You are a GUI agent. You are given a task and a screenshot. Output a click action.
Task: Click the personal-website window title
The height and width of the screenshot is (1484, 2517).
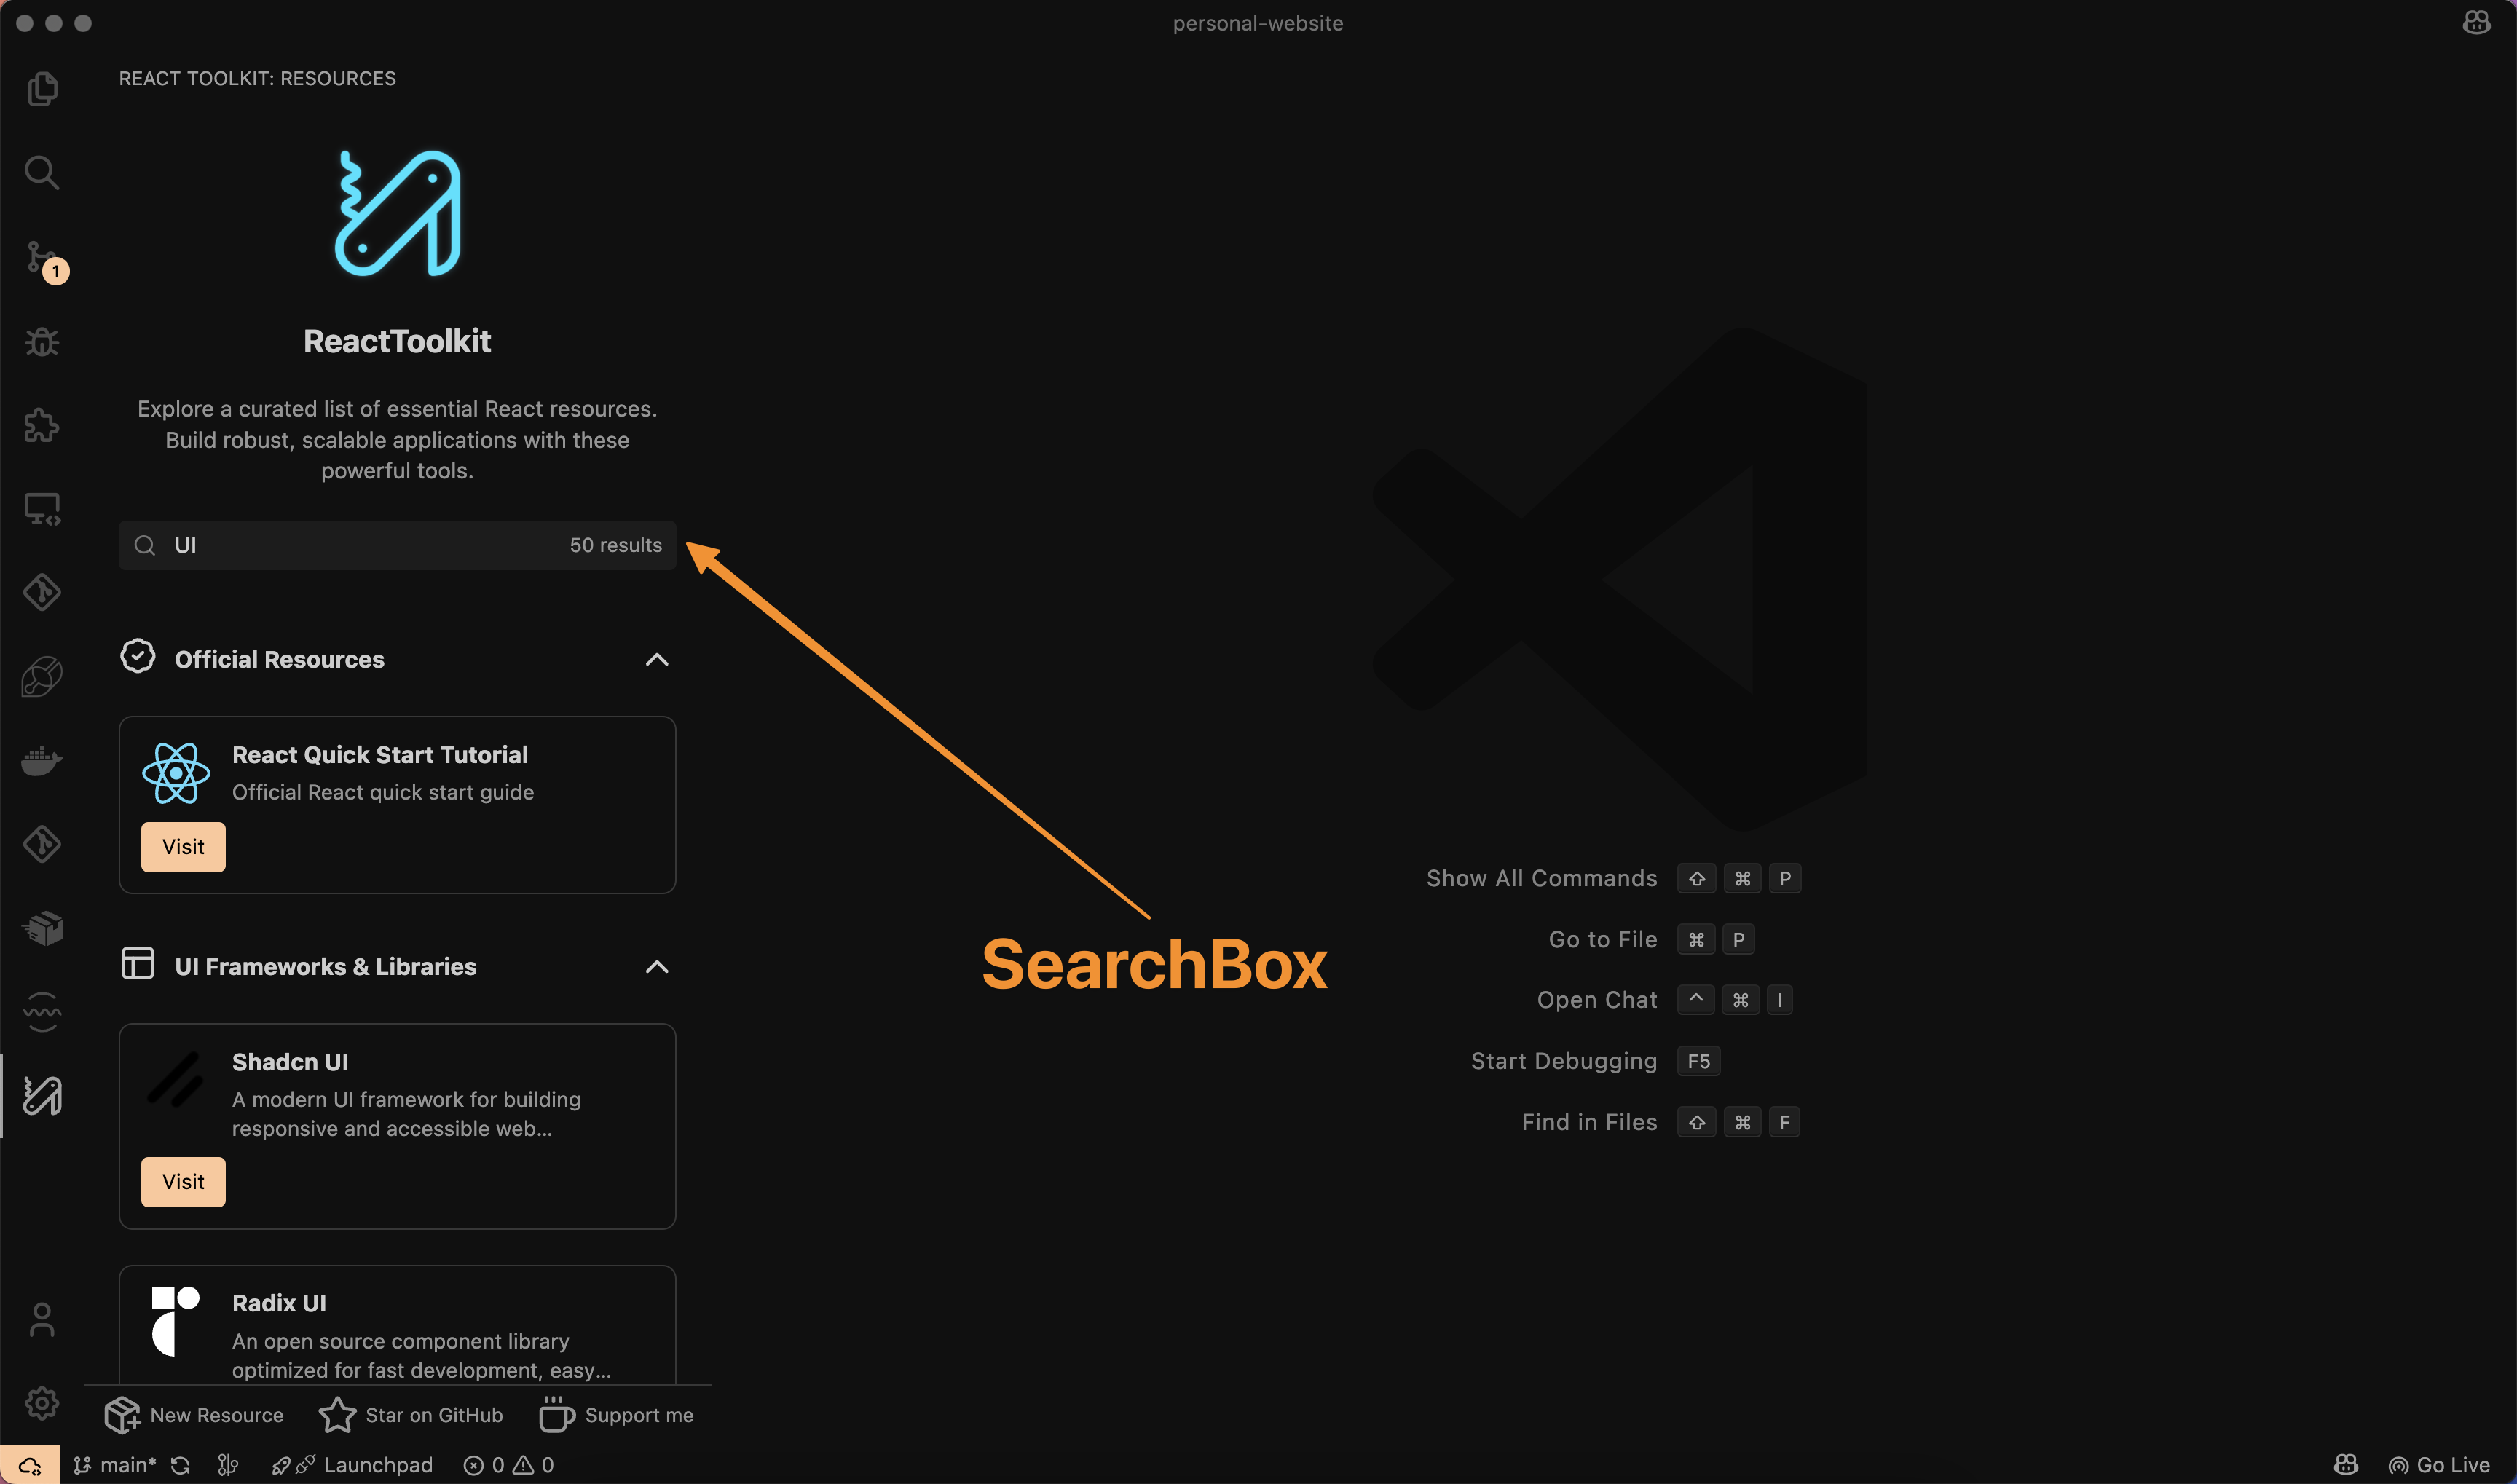[1258, 23]
